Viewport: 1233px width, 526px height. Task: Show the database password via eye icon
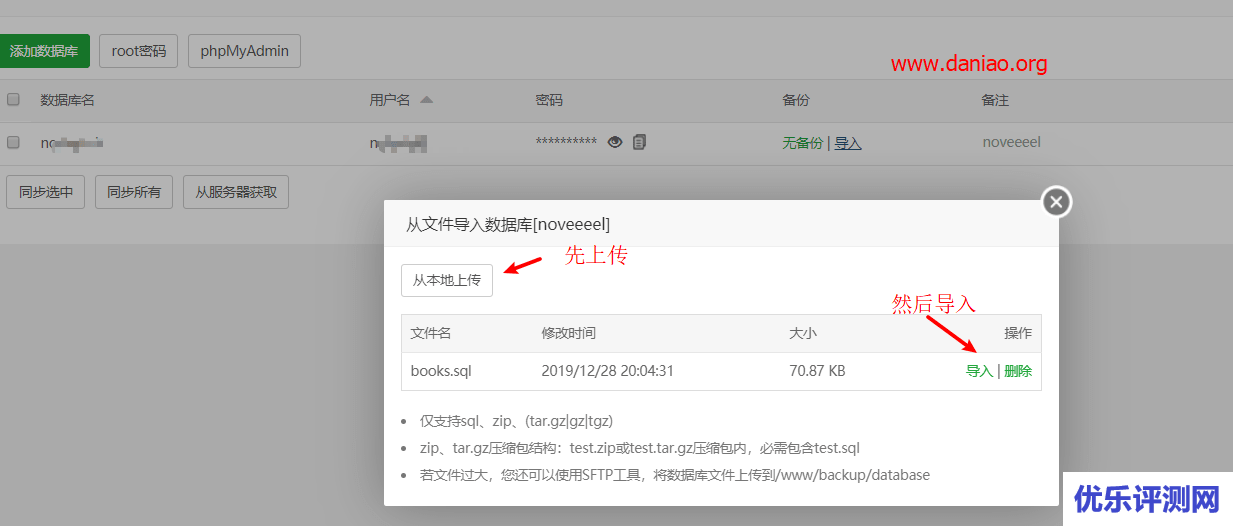tap(615, 143)
